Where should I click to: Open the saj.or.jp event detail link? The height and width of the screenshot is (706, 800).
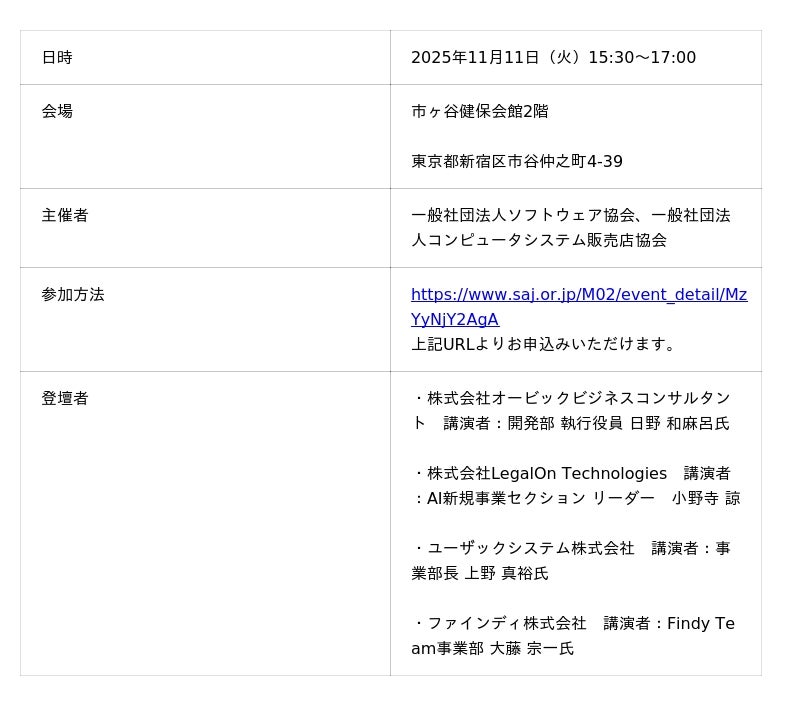pos(578,295)
